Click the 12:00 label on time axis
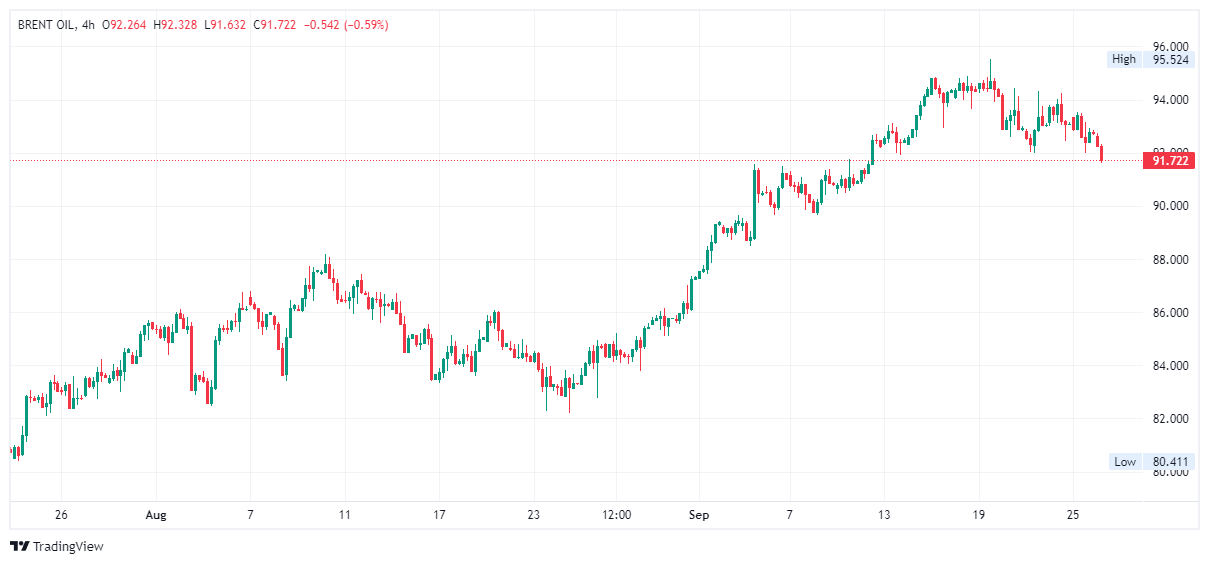1209x564 pixels. click(x=617, y=515)
